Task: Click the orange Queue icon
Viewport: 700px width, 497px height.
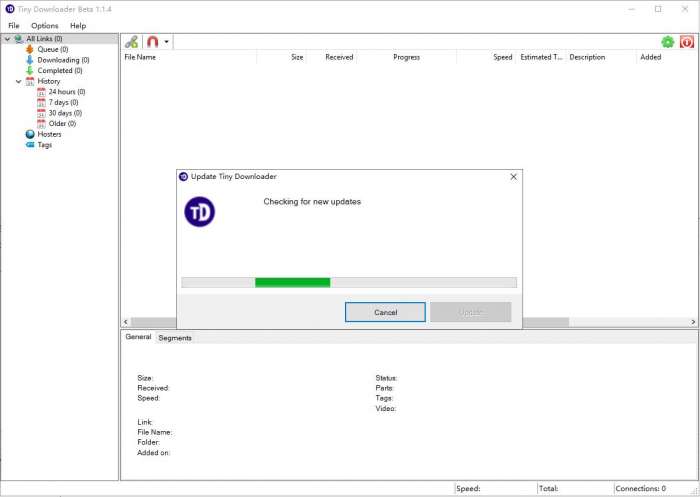Action: [30, 49]
